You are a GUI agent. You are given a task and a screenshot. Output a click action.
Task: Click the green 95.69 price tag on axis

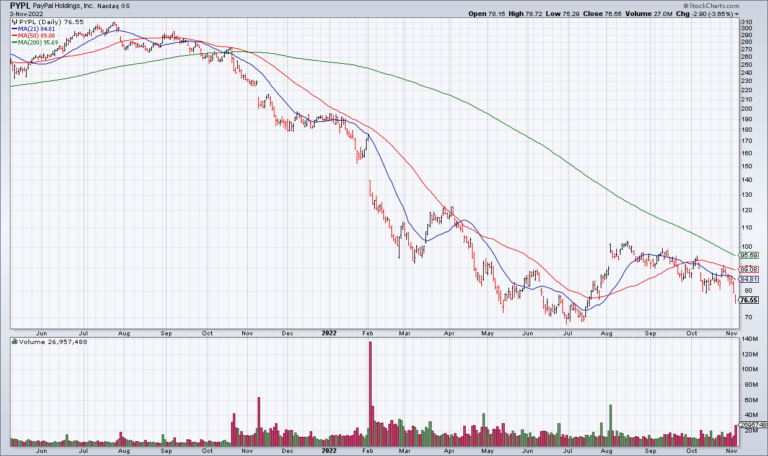click(748, 255)
